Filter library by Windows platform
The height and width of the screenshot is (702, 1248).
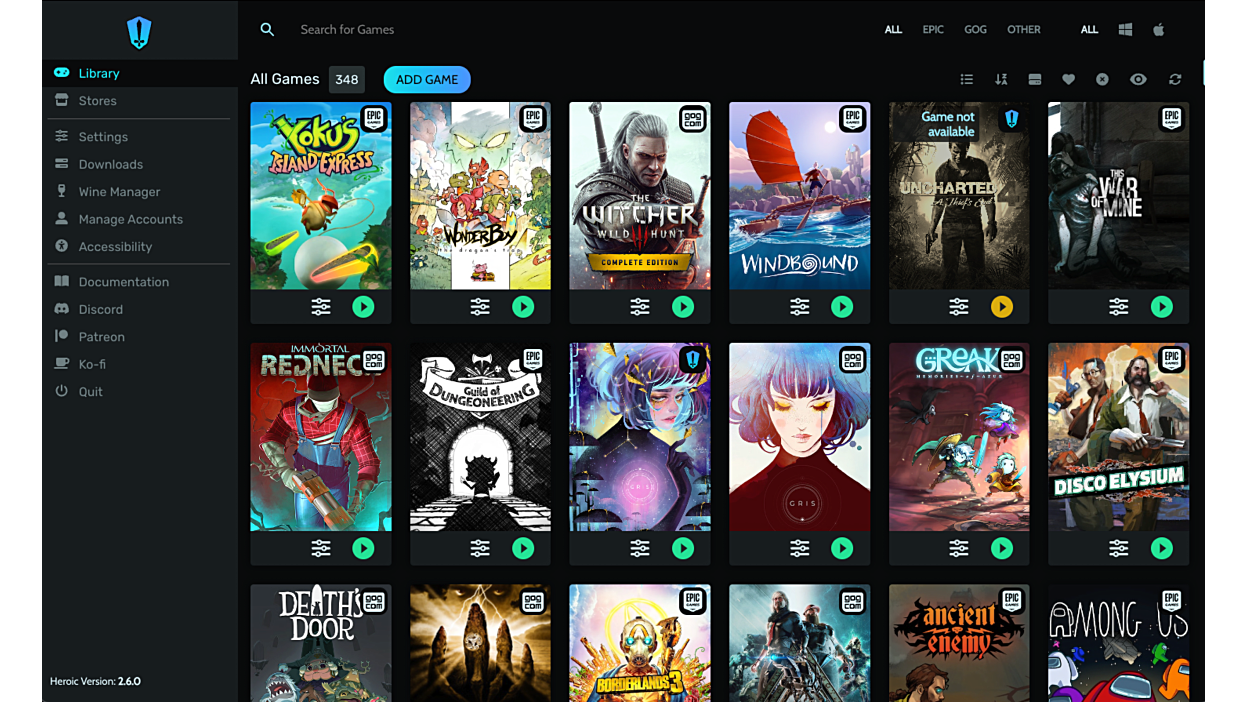pyautogui.click(x=1124, y=29)
